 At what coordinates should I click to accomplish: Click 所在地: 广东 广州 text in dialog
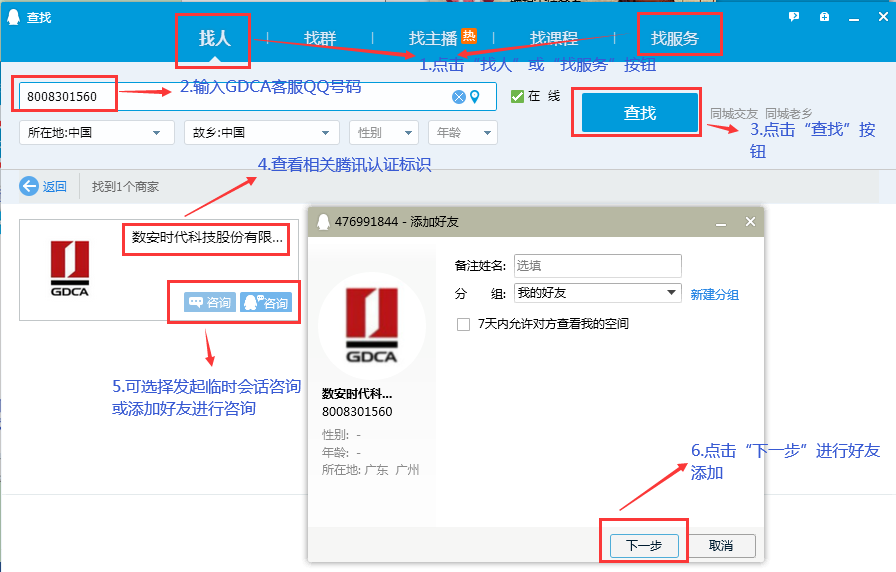(370, 470)
